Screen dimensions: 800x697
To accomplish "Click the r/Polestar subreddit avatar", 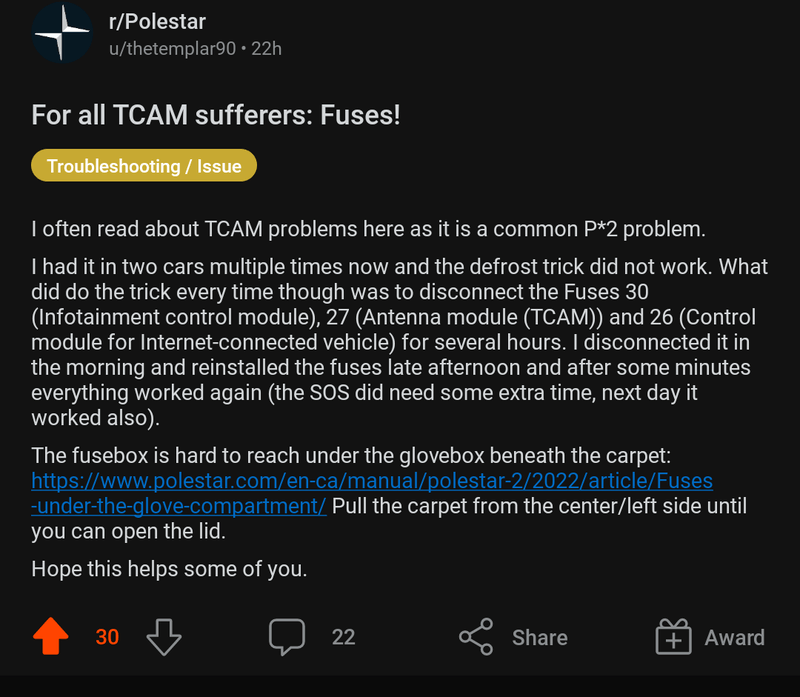I will [x=62, y=31].
